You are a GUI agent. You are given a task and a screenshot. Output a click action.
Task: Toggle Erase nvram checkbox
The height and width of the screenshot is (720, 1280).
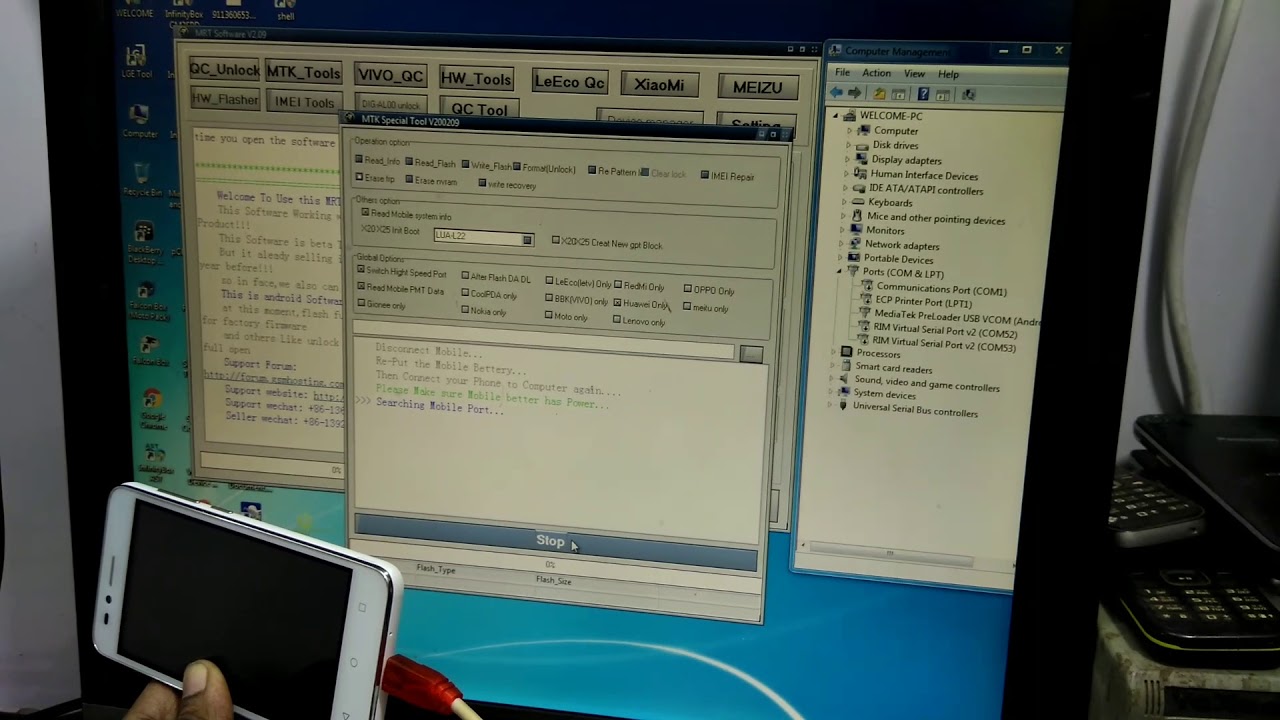(407, 180)
